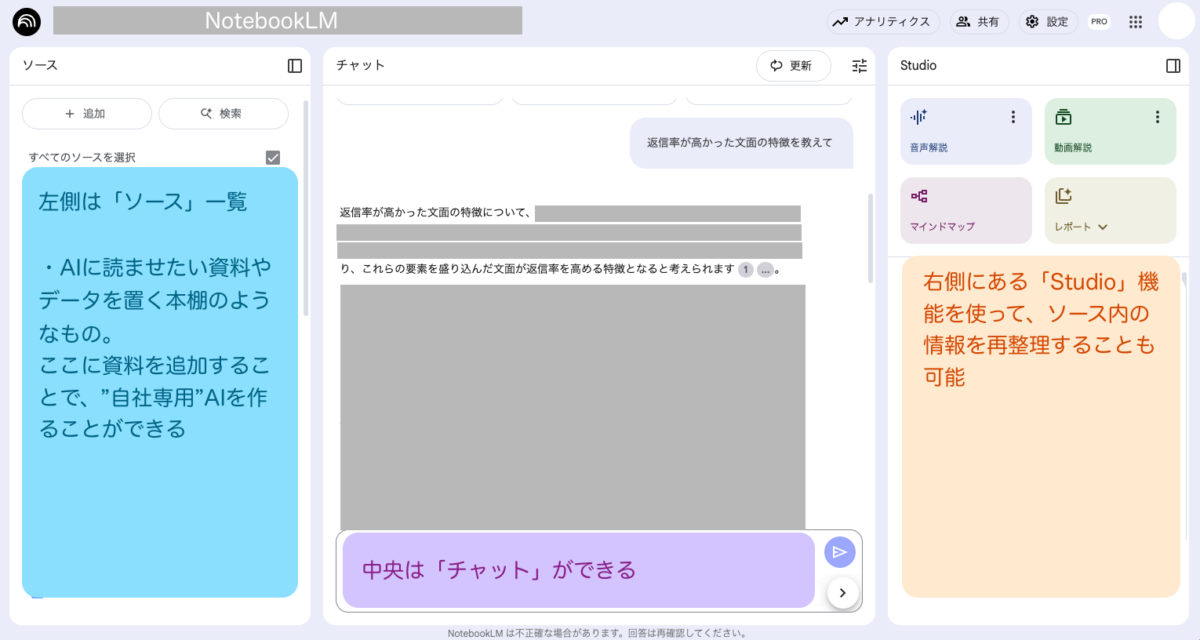Expand the additional citations ellipsis chip
Screen dimensions: 1200x640
click(x=765, y=270)
